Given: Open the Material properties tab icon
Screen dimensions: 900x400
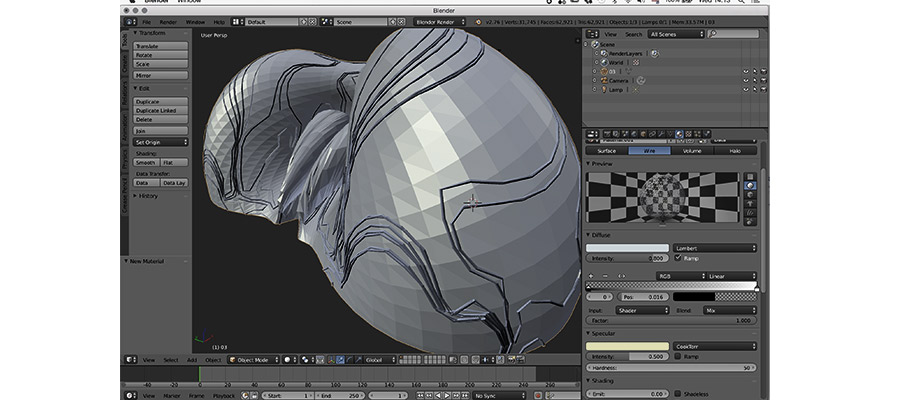Looking at the screenshot, I should (x=679, y=134).
